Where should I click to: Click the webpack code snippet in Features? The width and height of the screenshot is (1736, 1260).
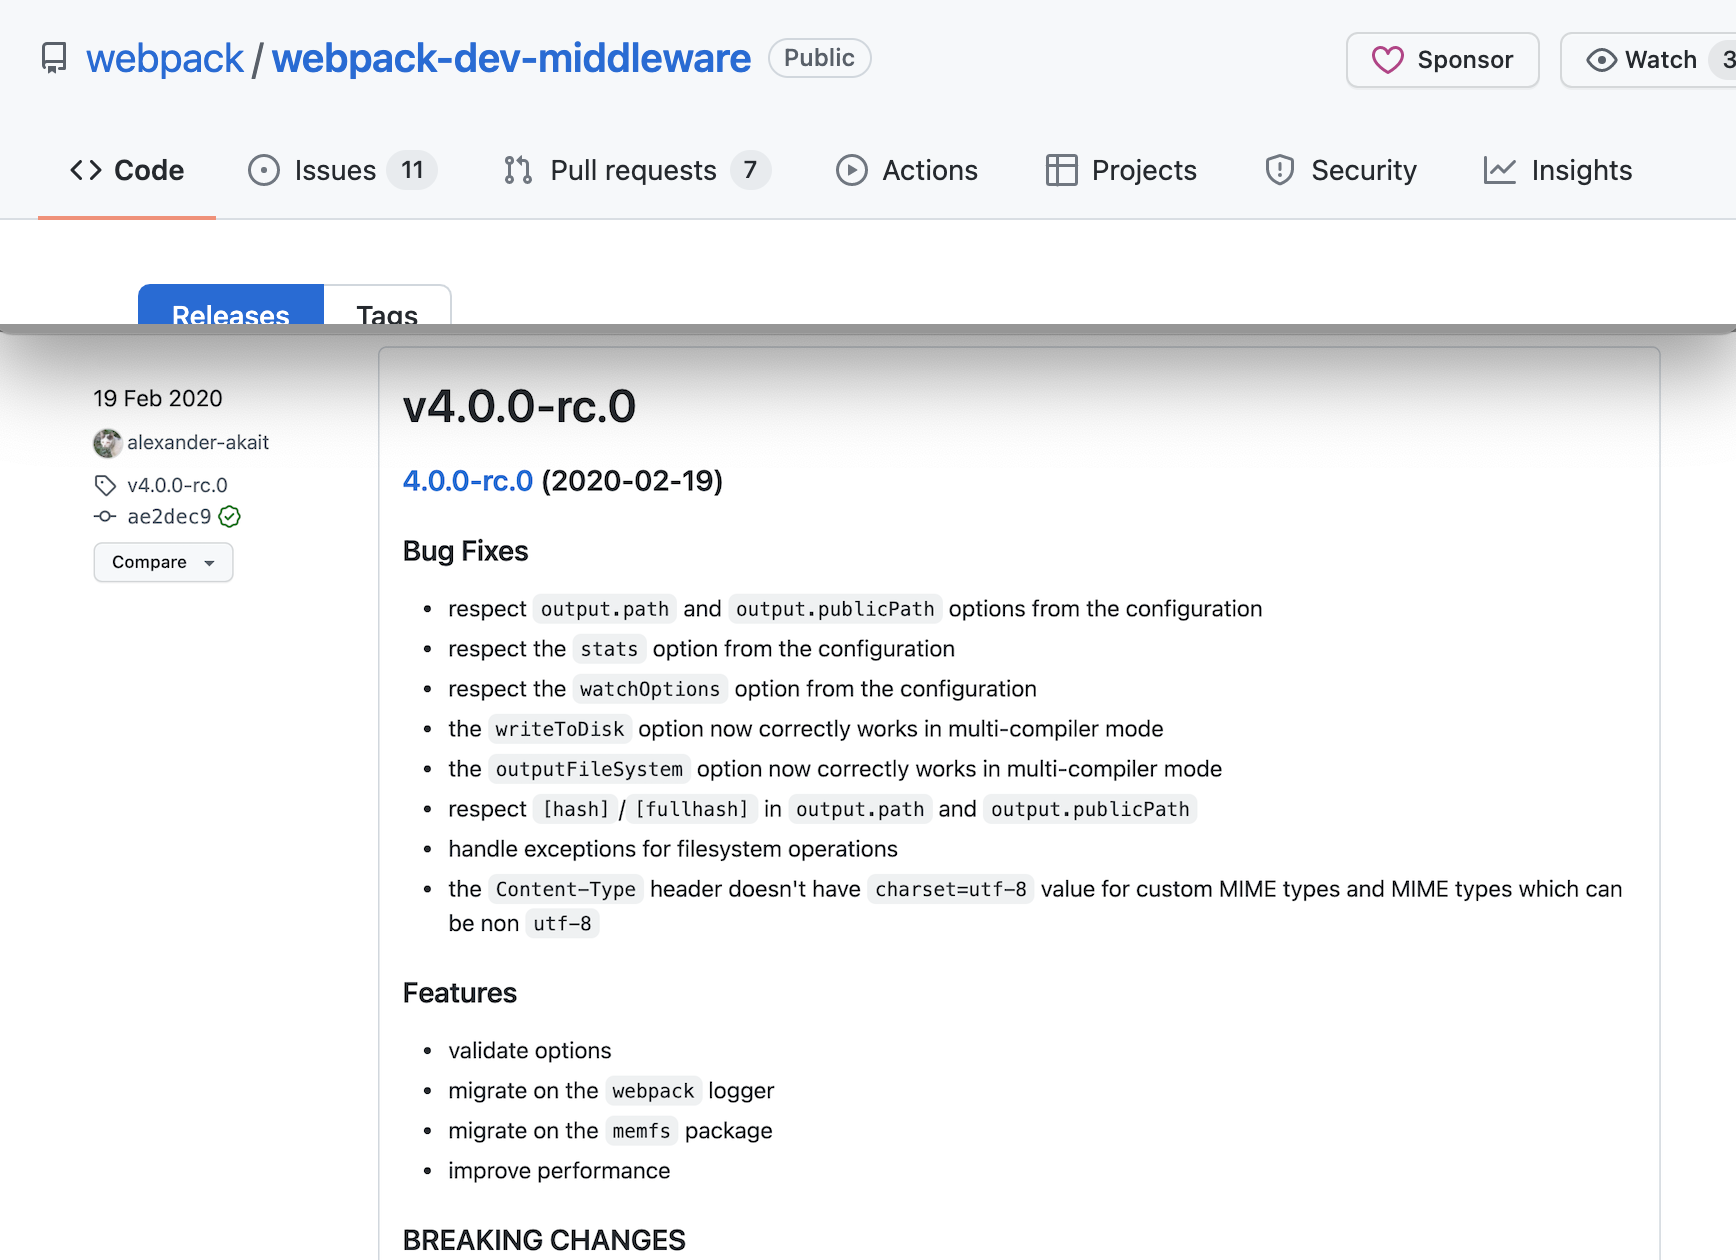tap(653, 1091)
